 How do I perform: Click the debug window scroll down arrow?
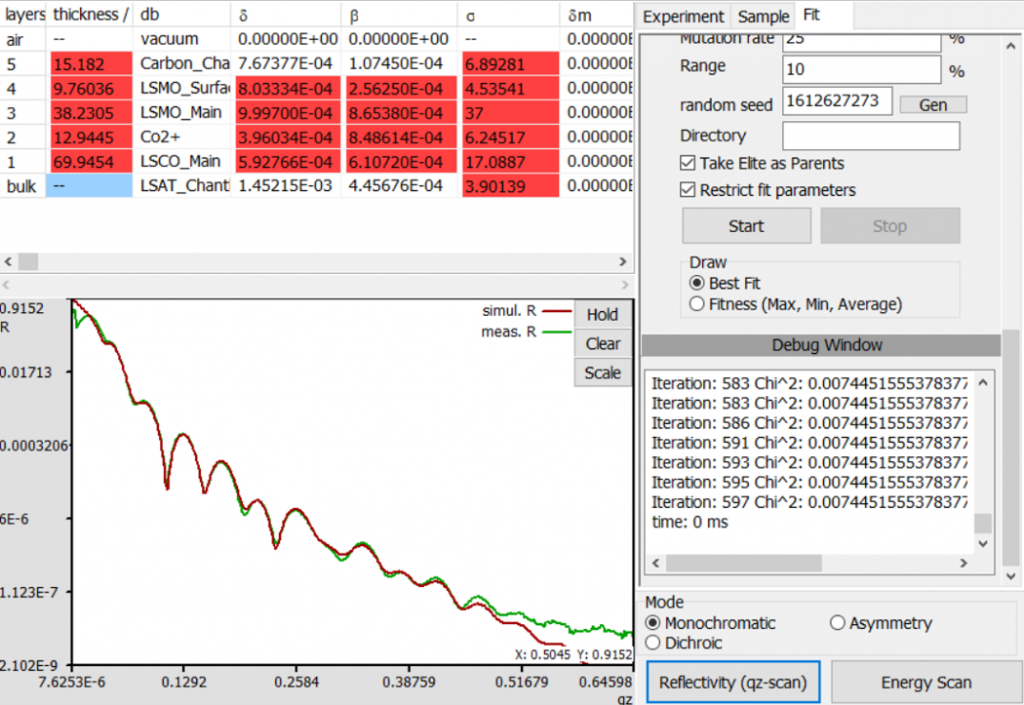click(x=984, y=543)
